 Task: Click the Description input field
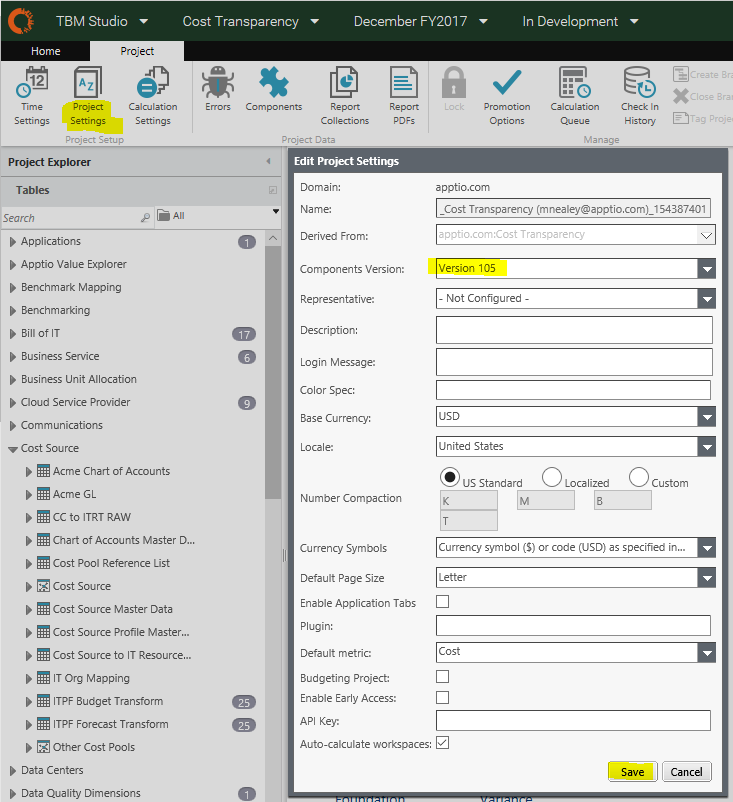[574, 330]
